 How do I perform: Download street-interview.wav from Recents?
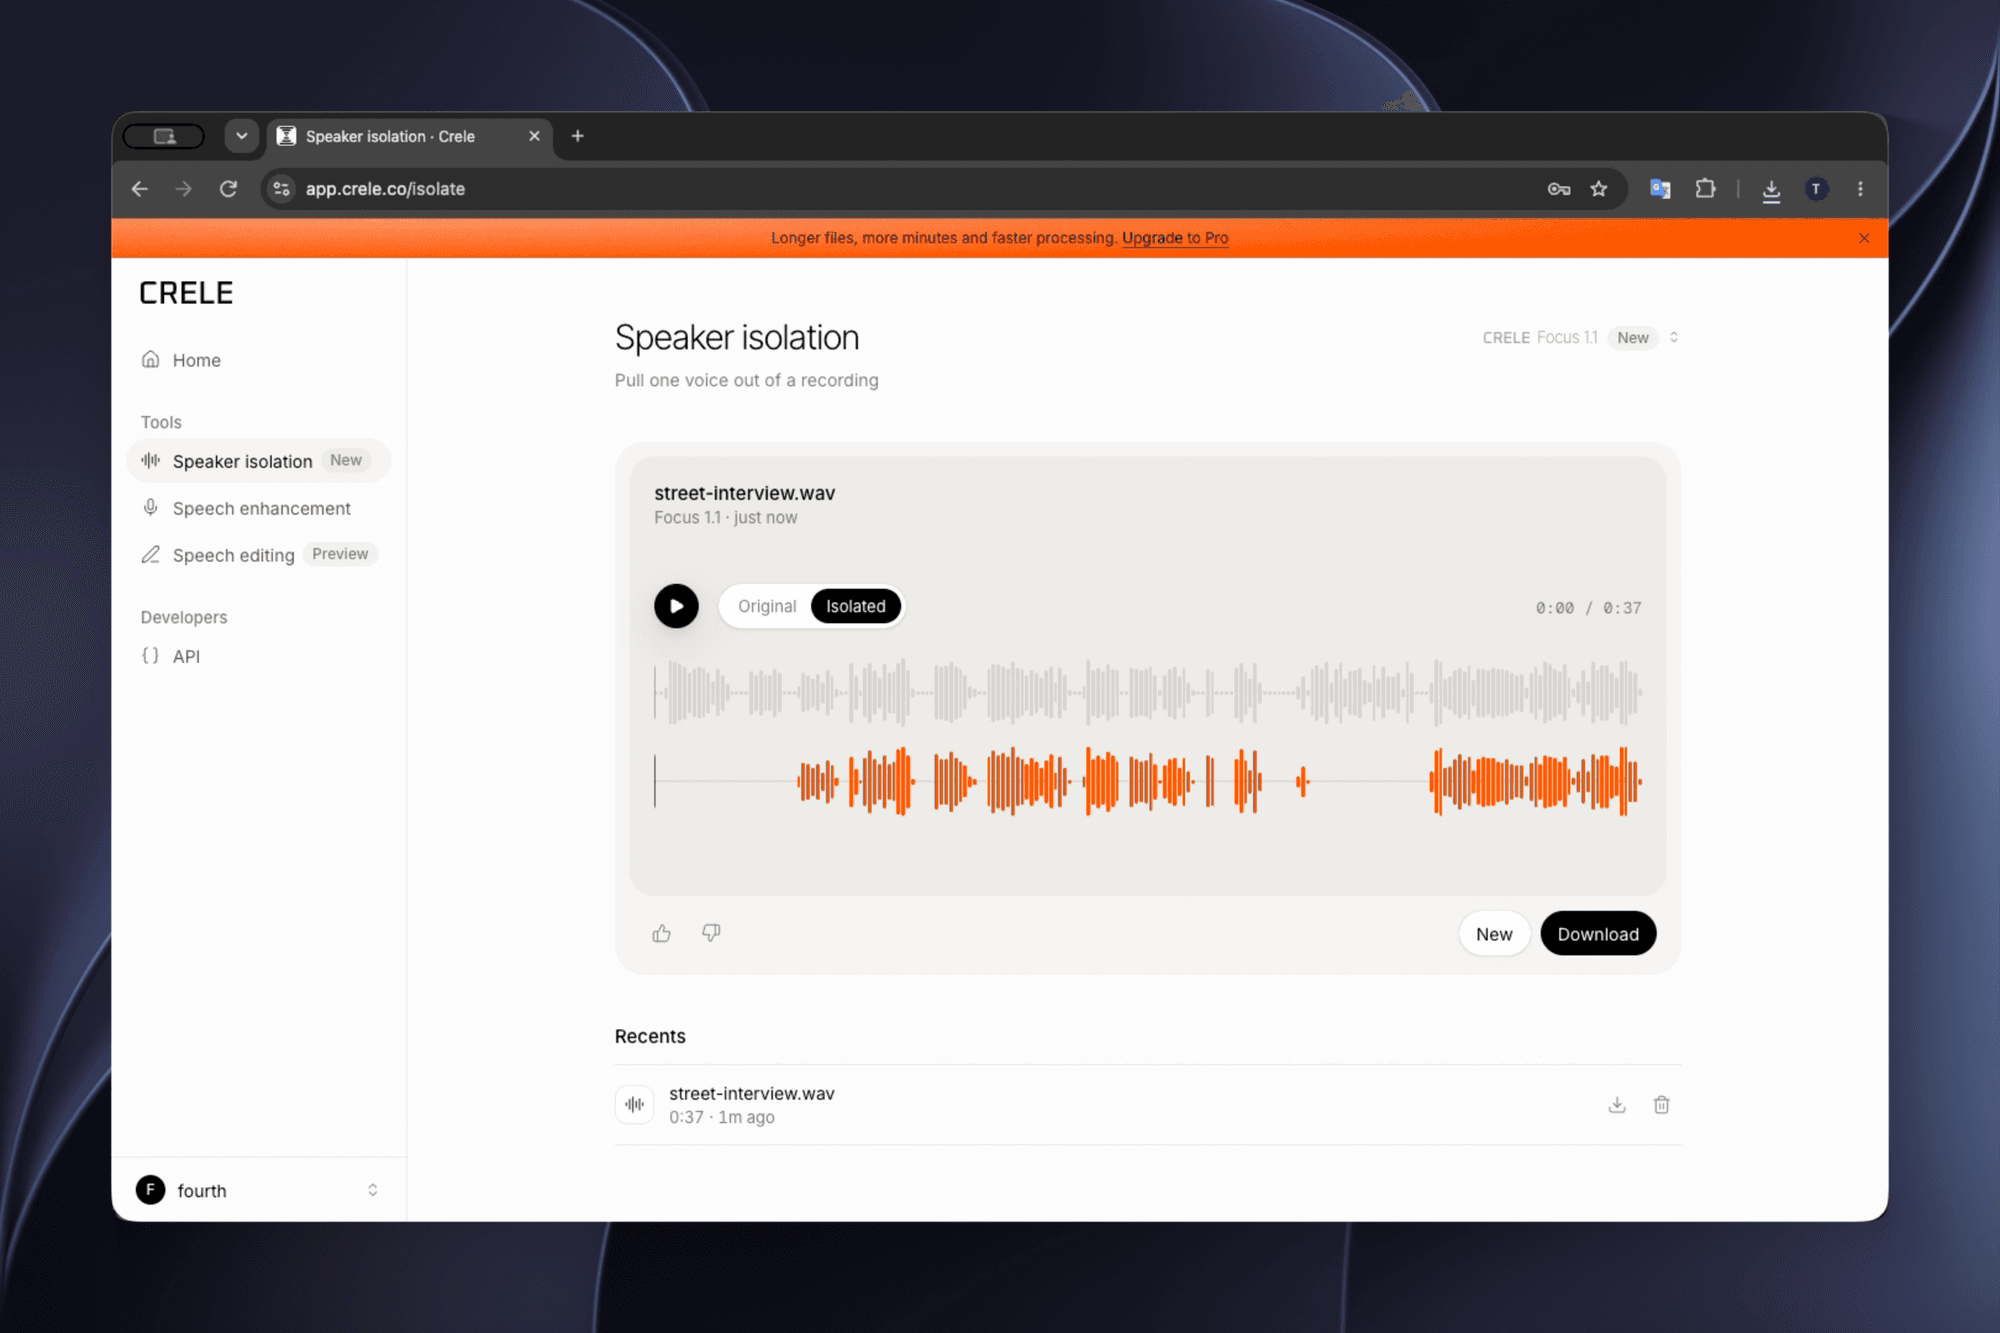pyautogui.click(x=1617, y=1104)
